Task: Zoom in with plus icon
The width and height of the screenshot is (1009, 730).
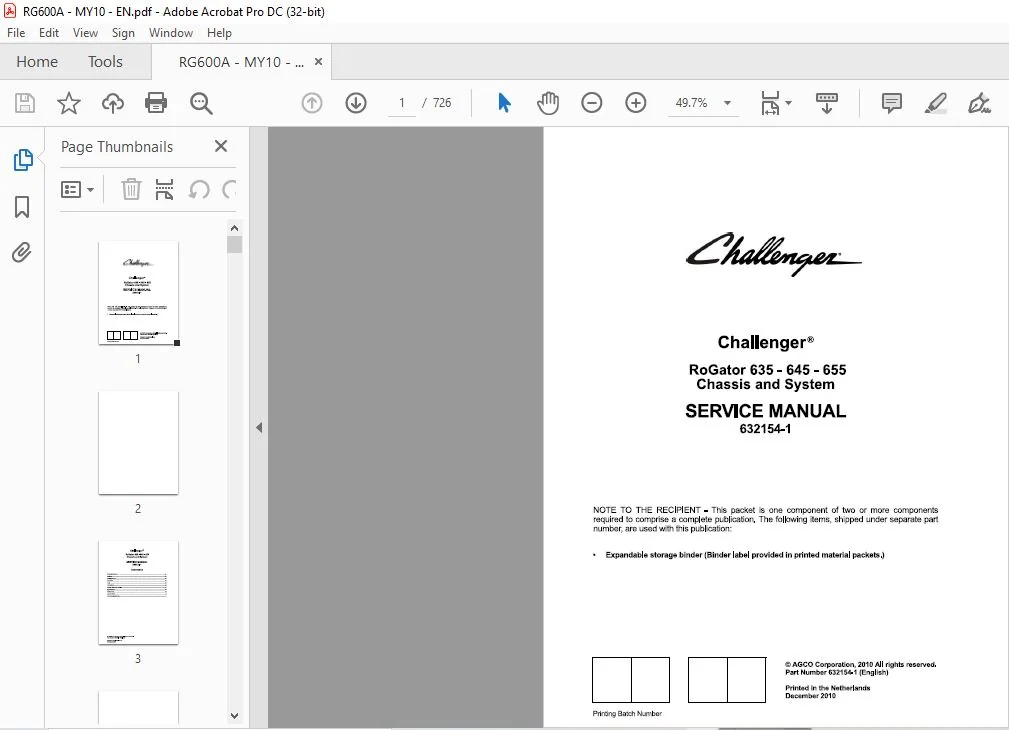Action: point(636,103)
